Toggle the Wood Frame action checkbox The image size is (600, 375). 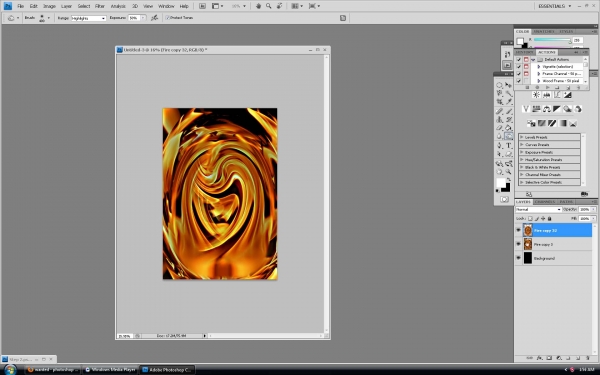tap(518, 81)
